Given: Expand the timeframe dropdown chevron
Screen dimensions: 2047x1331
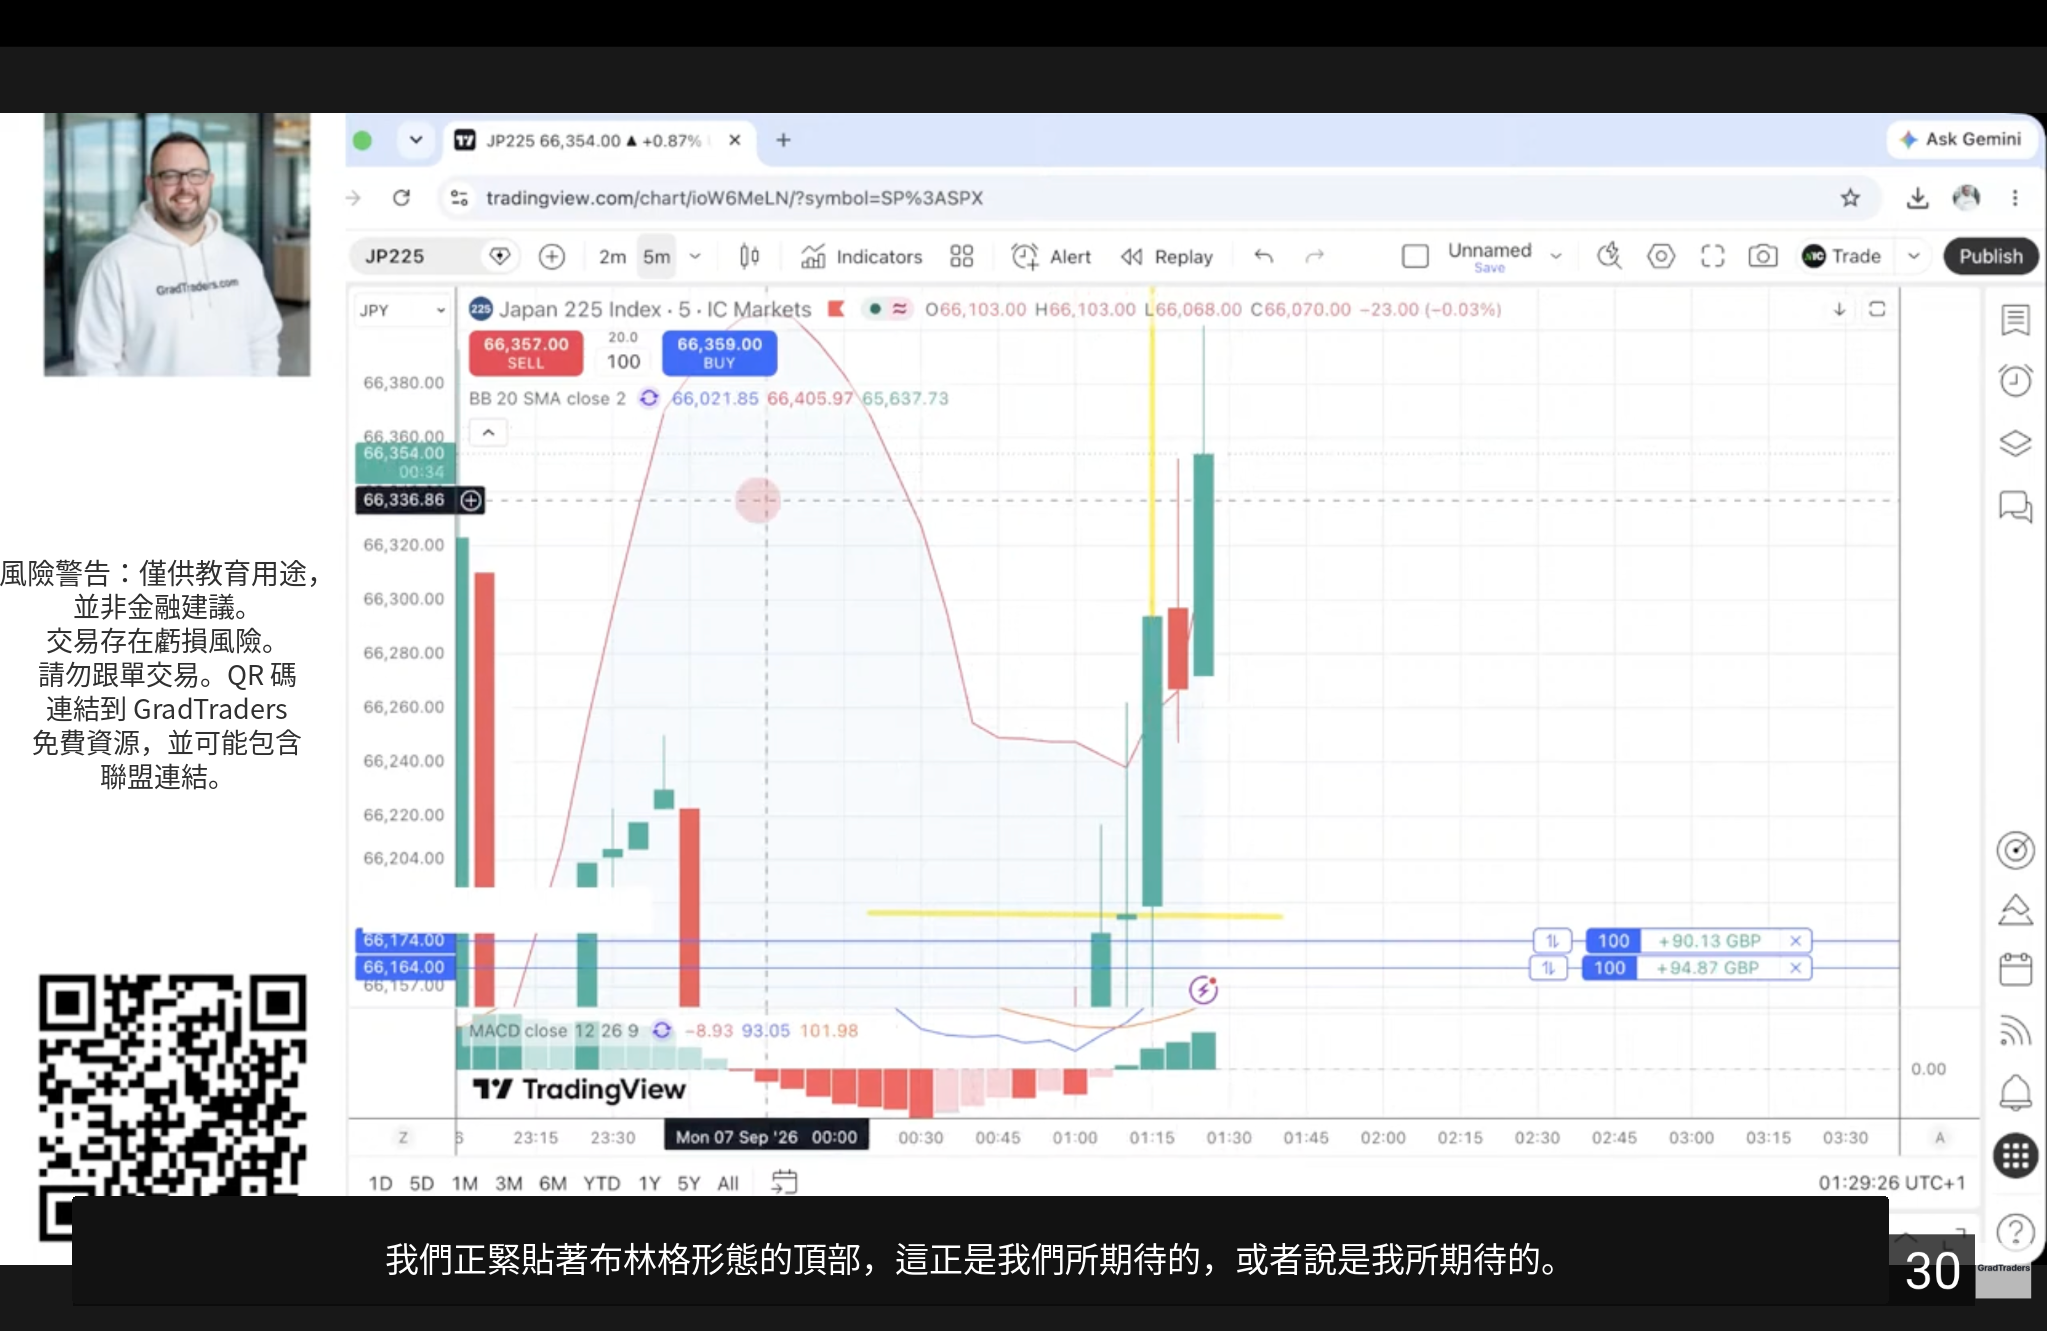Looking at the screenshot, I should tap(695, 257).
